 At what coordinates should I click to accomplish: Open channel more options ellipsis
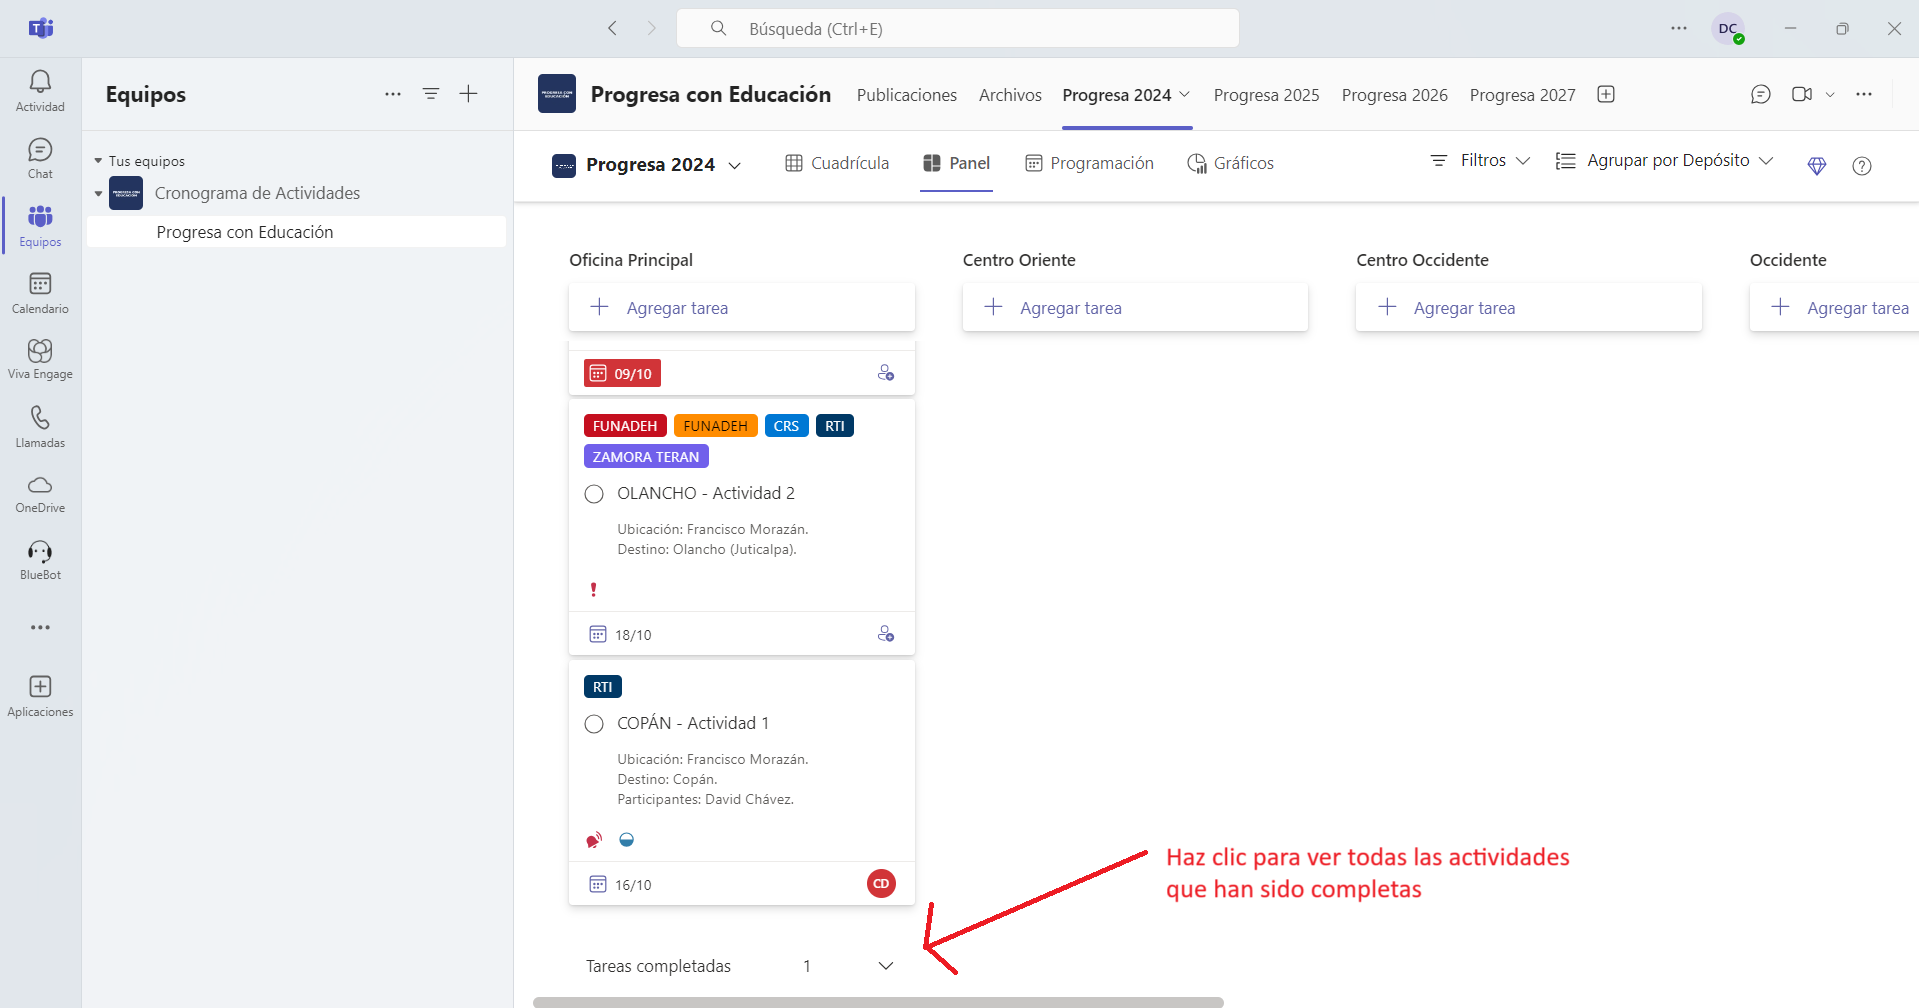click(x=1864, y=94)
